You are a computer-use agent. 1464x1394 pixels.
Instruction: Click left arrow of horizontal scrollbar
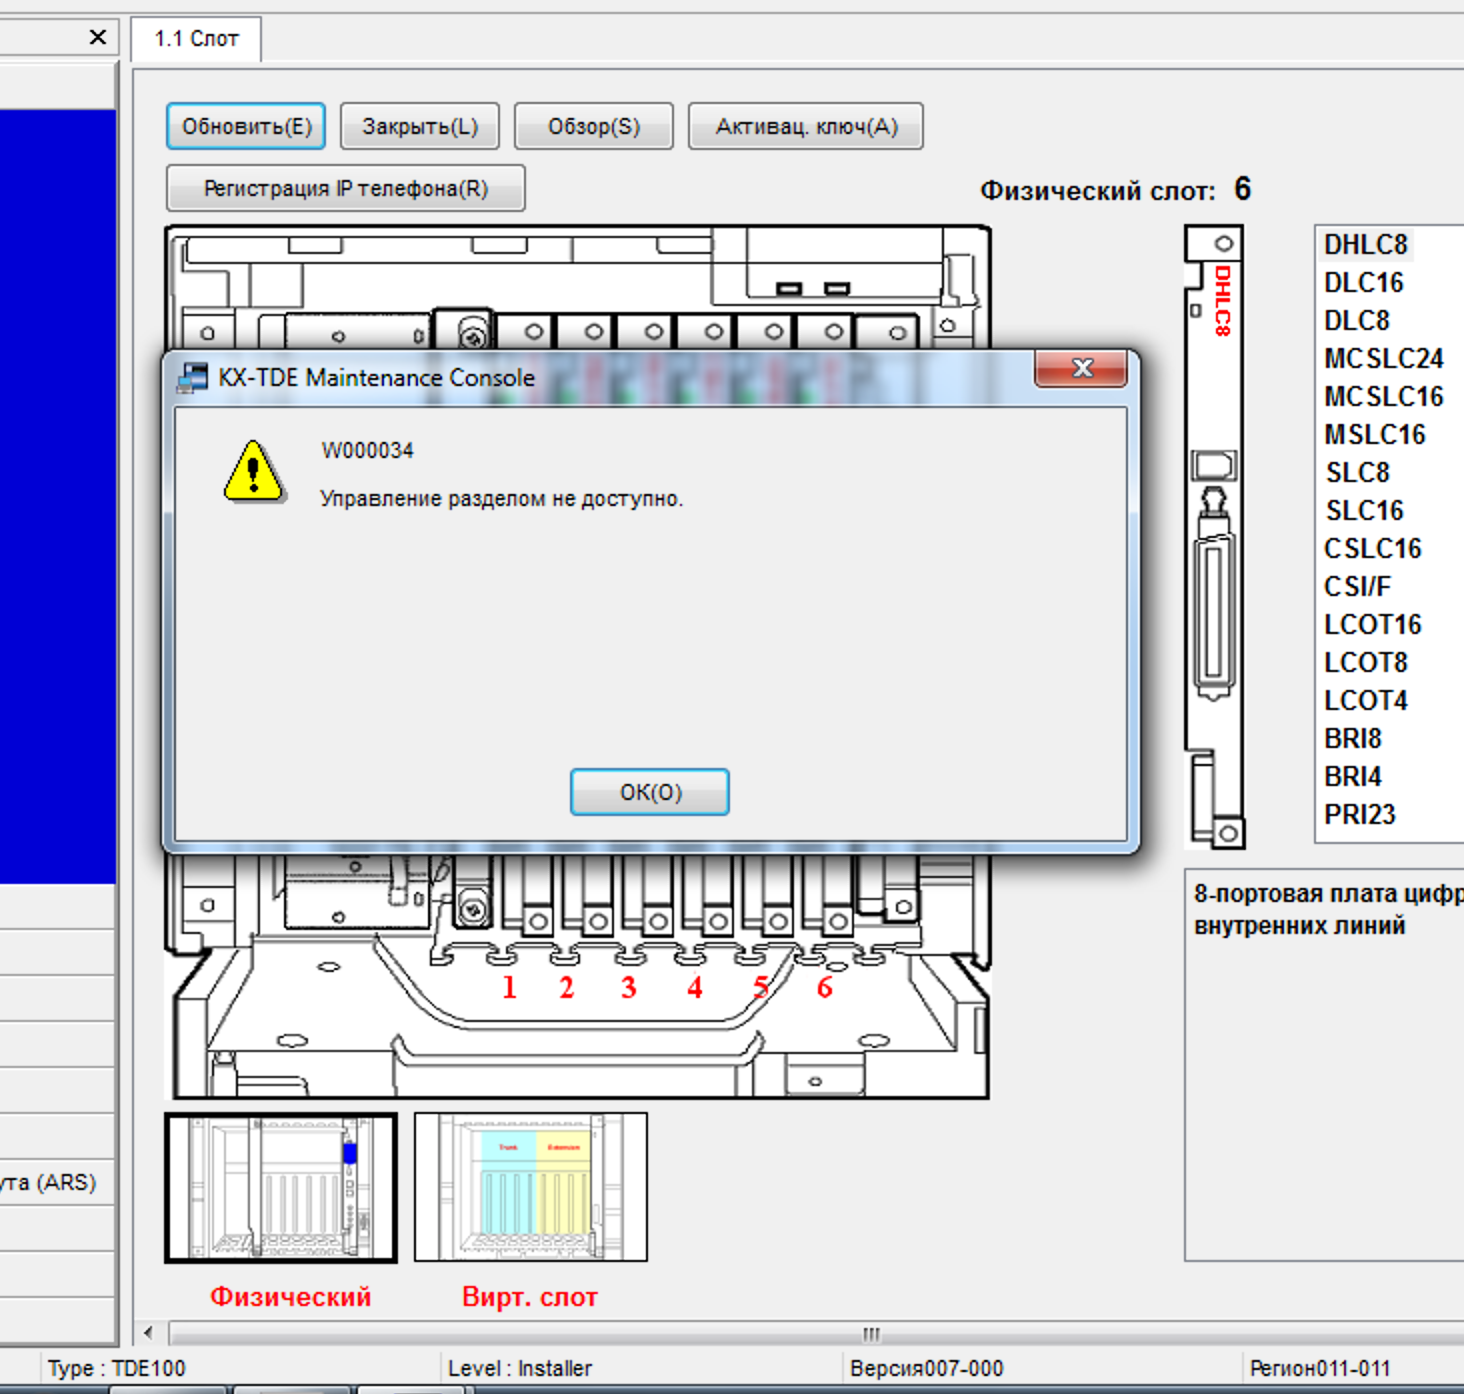[149, 1332]
